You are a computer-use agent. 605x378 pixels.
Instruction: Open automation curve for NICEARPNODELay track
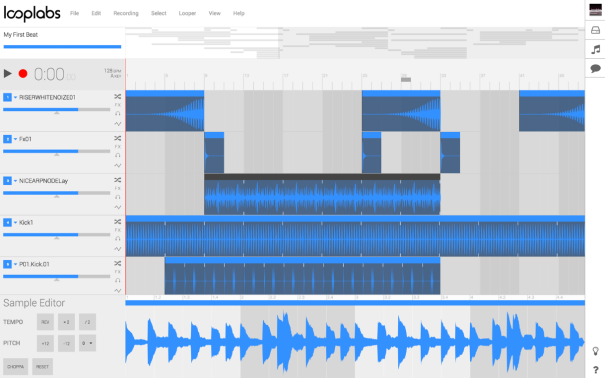[118, 207]
